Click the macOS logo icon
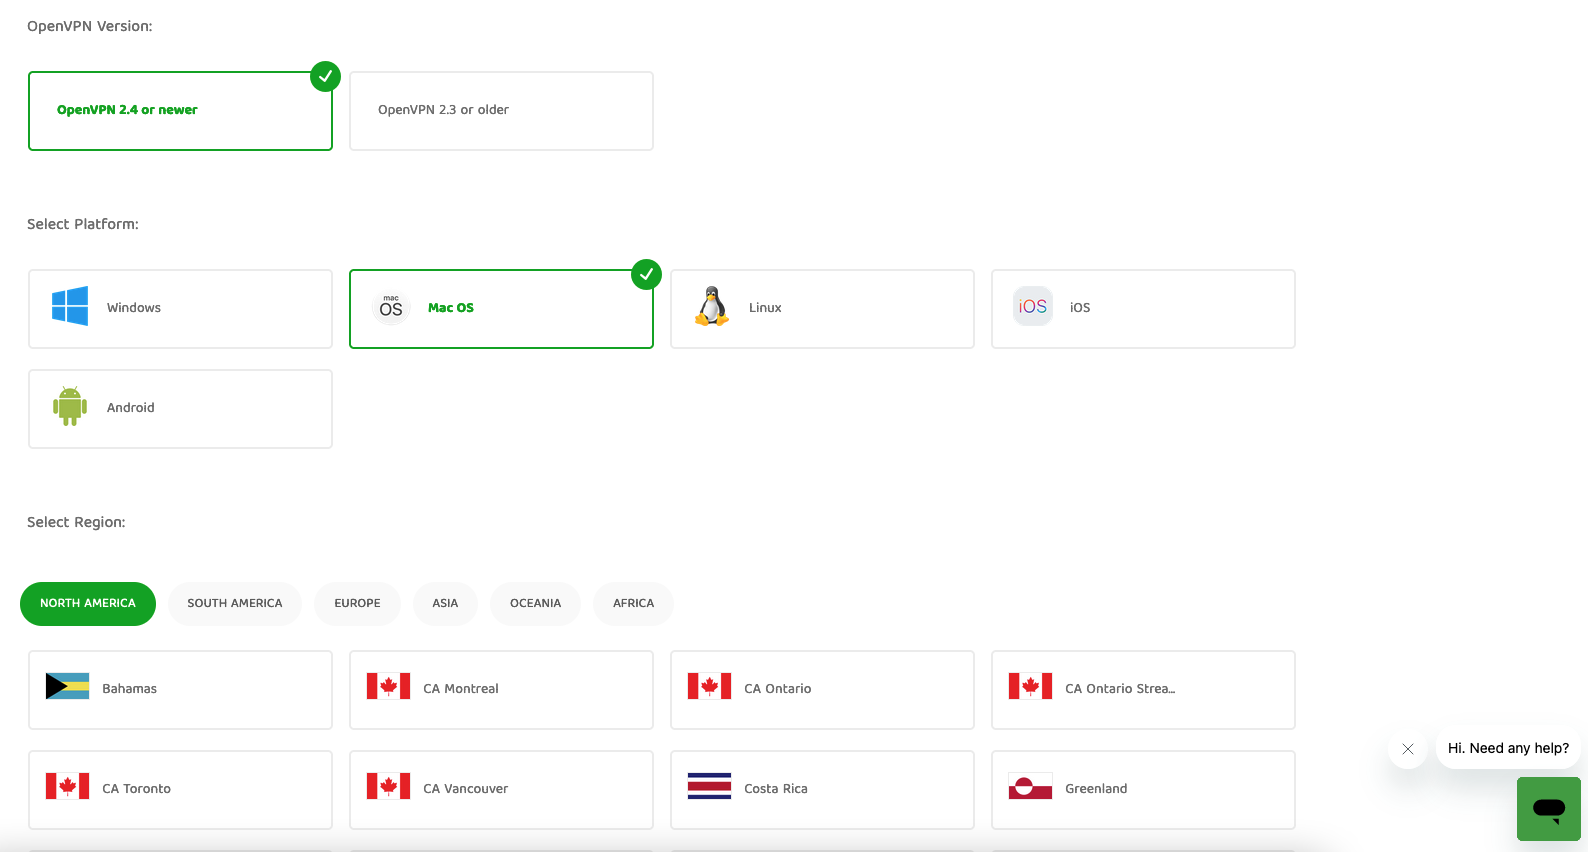Image resolution: width=1588 pixels, height=852 pixels. tap(391, 307)
